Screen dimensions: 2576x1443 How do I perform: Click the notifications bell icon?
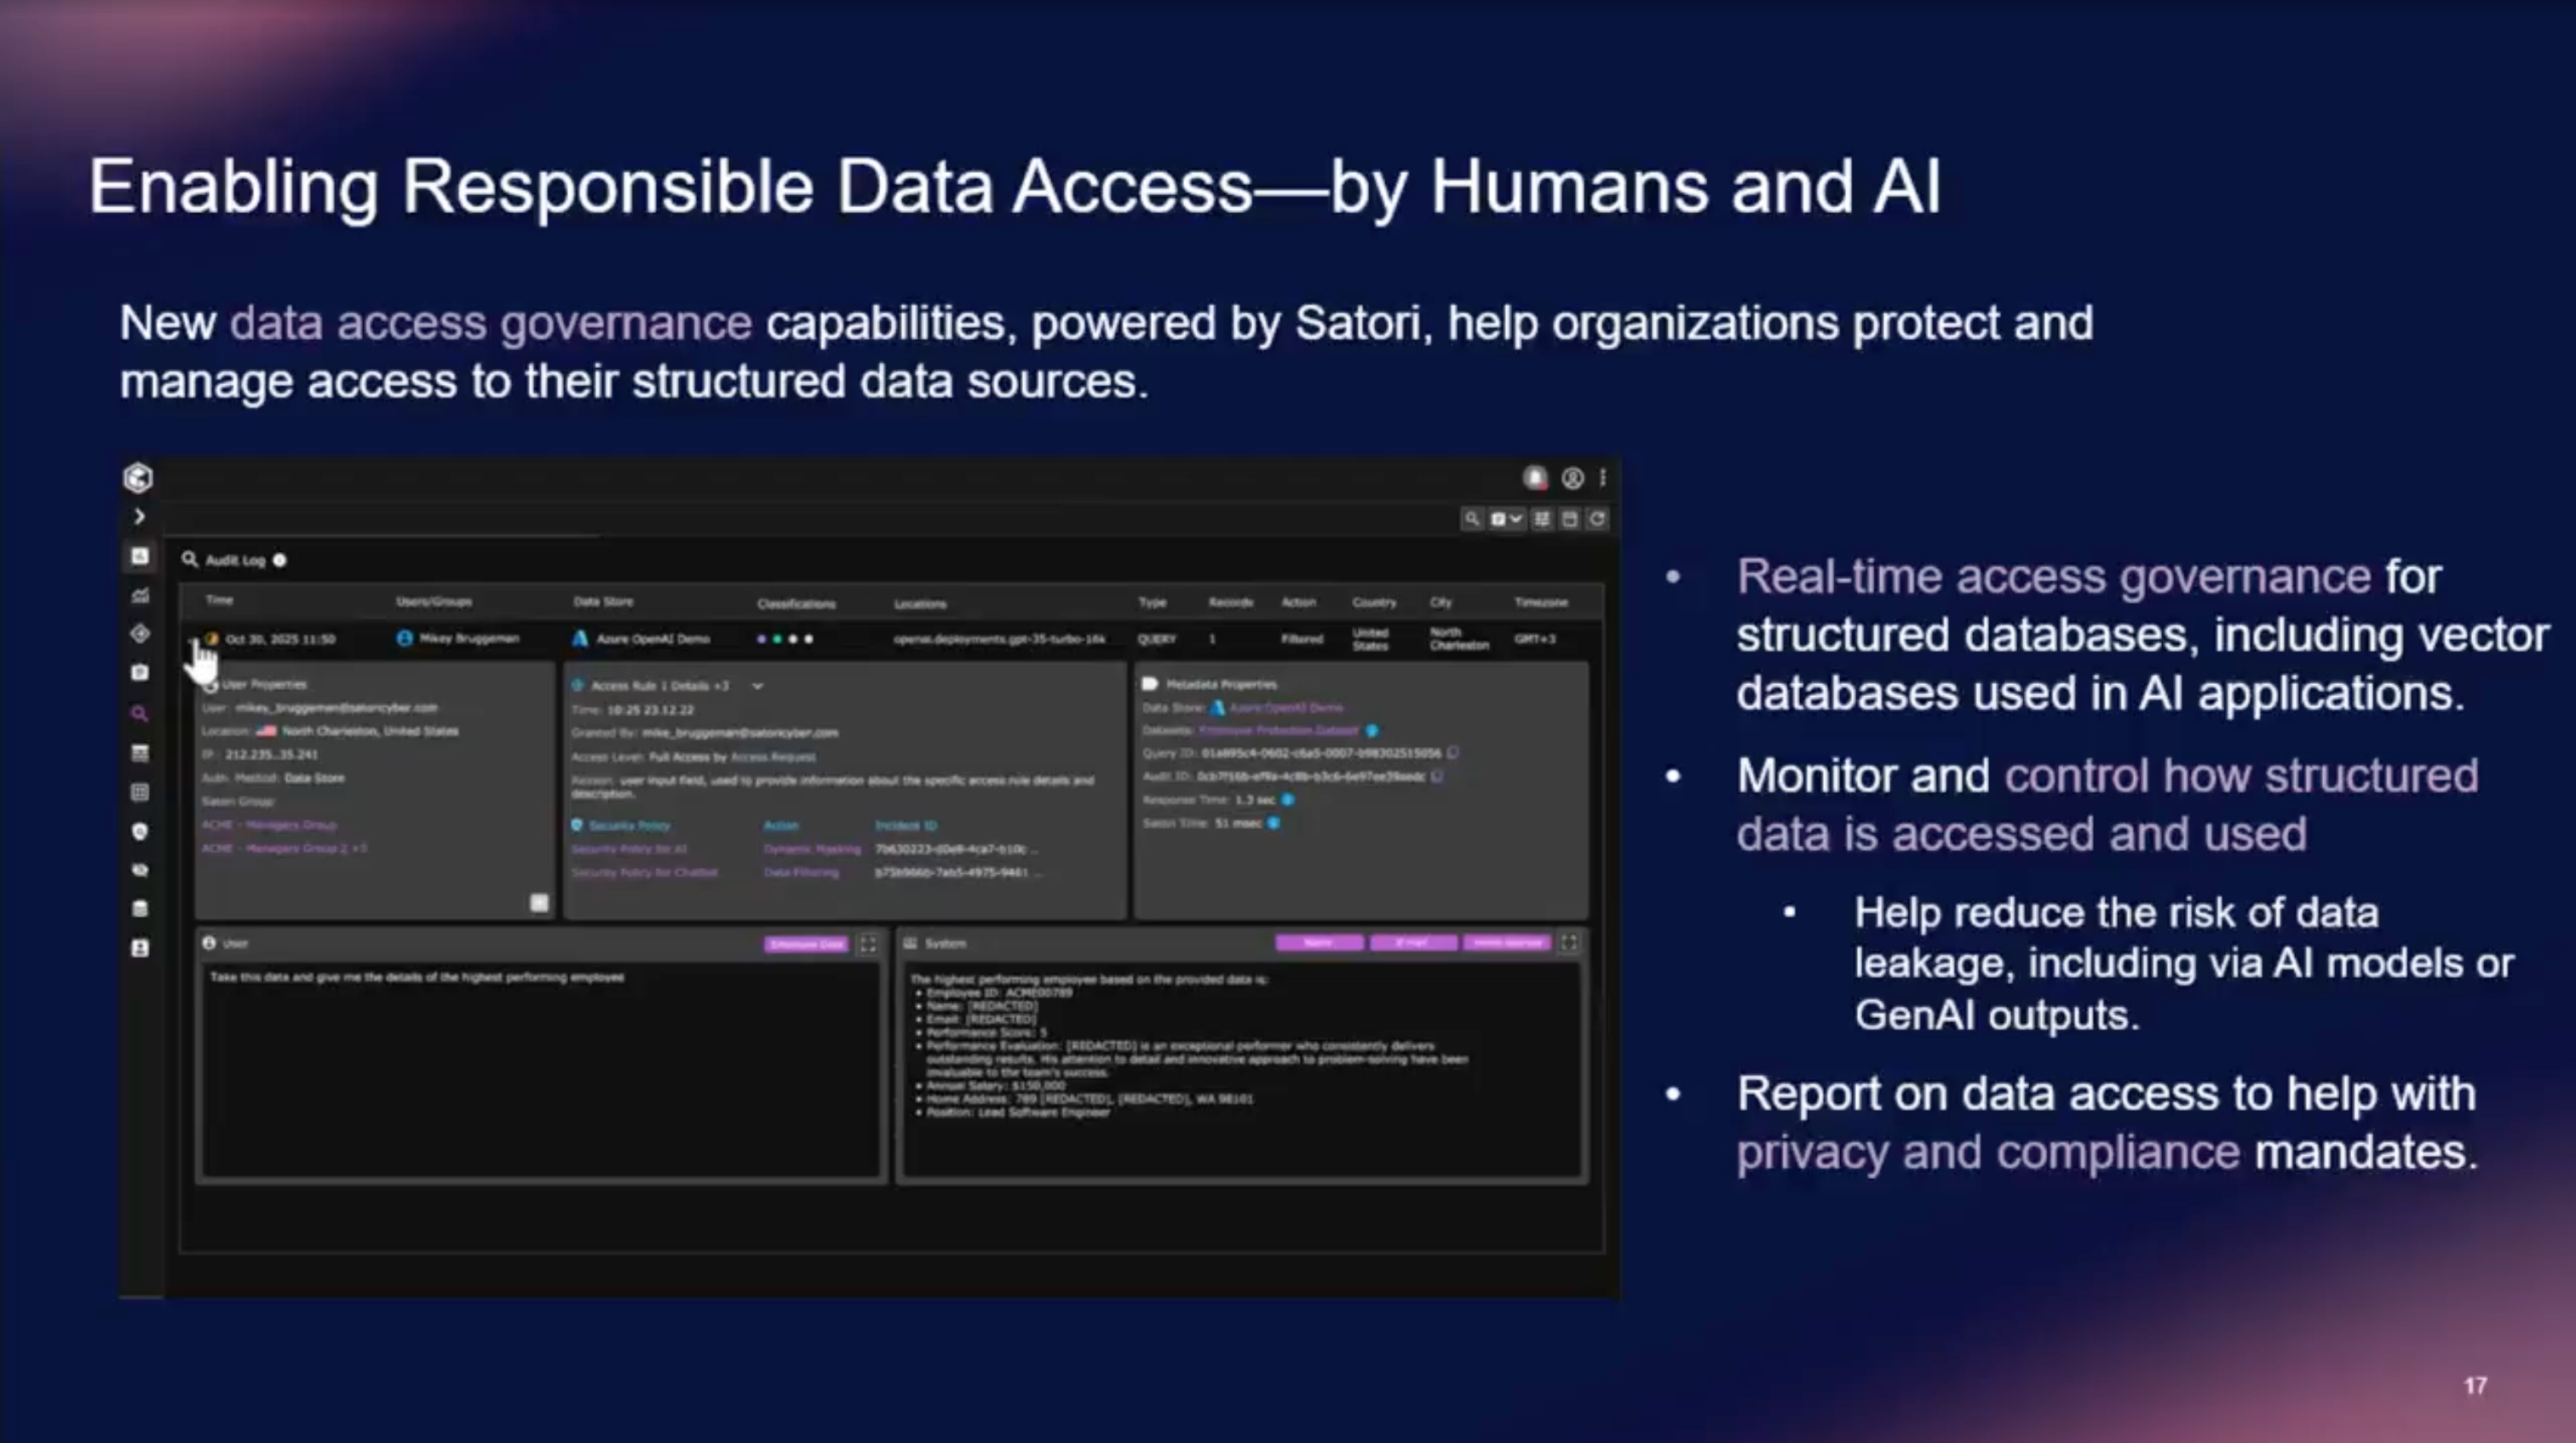[1536, 477]
